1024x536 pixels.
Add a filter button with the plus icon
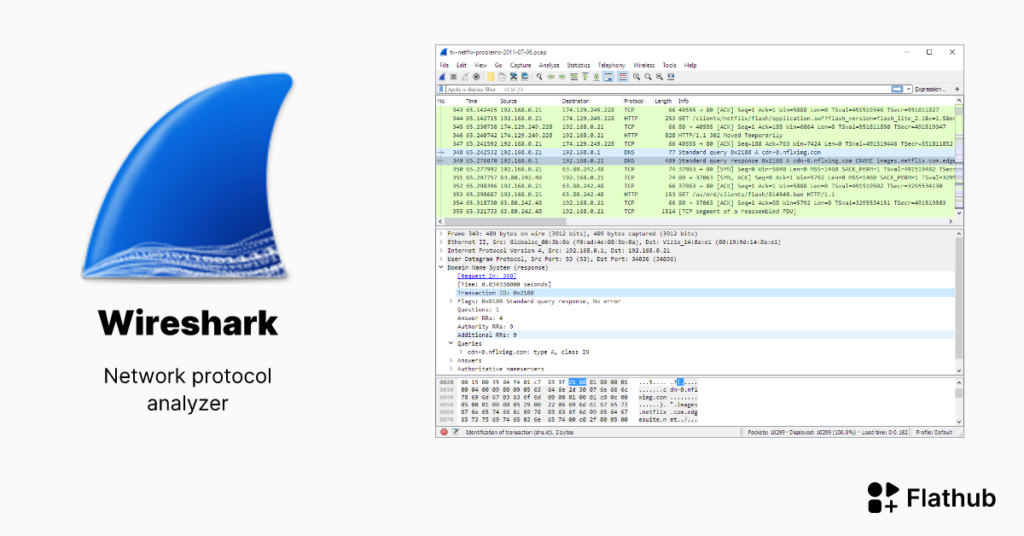pyautogui.click(x=957, y=89)
